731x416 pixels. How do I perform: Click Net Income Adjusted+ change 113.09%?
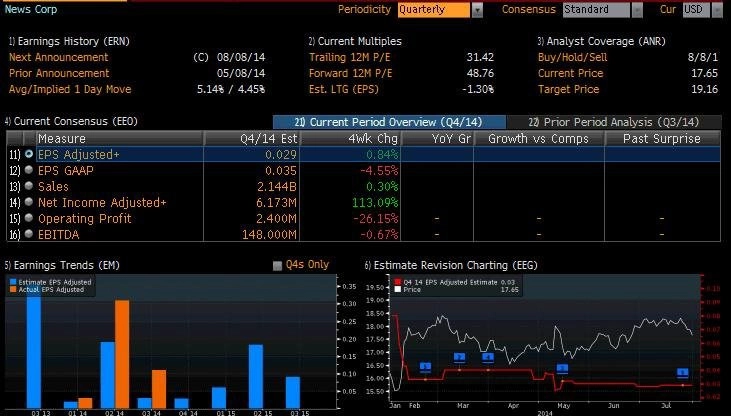tap(375, 202)
